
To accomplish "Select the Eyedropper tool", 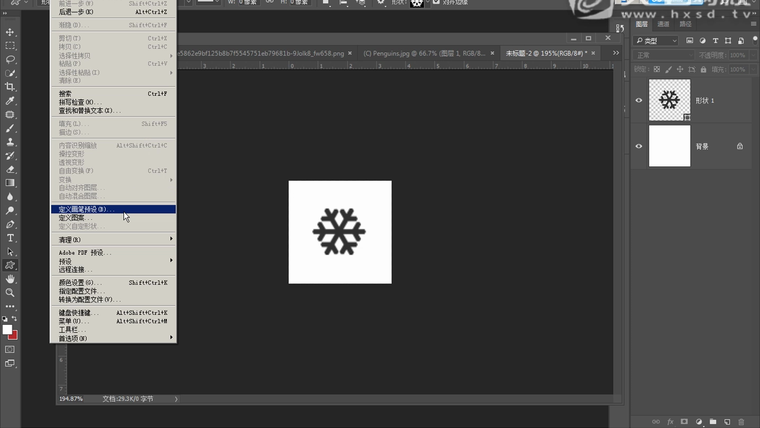I will [x=10, y=101].
